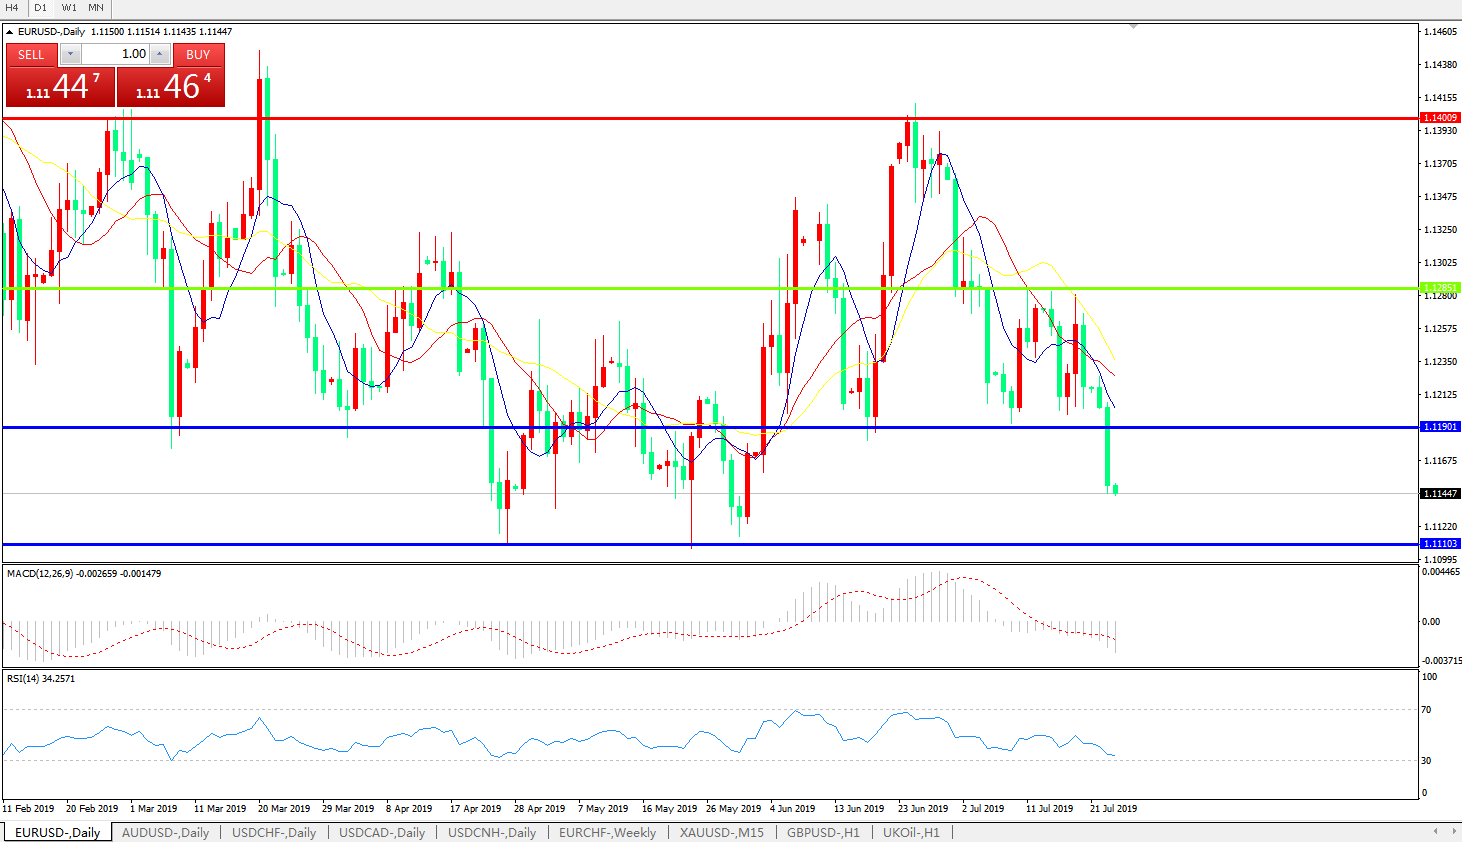Select the blue 1.11103 support label
This screenshot has height=843, width=1462.
point(1440,544)
